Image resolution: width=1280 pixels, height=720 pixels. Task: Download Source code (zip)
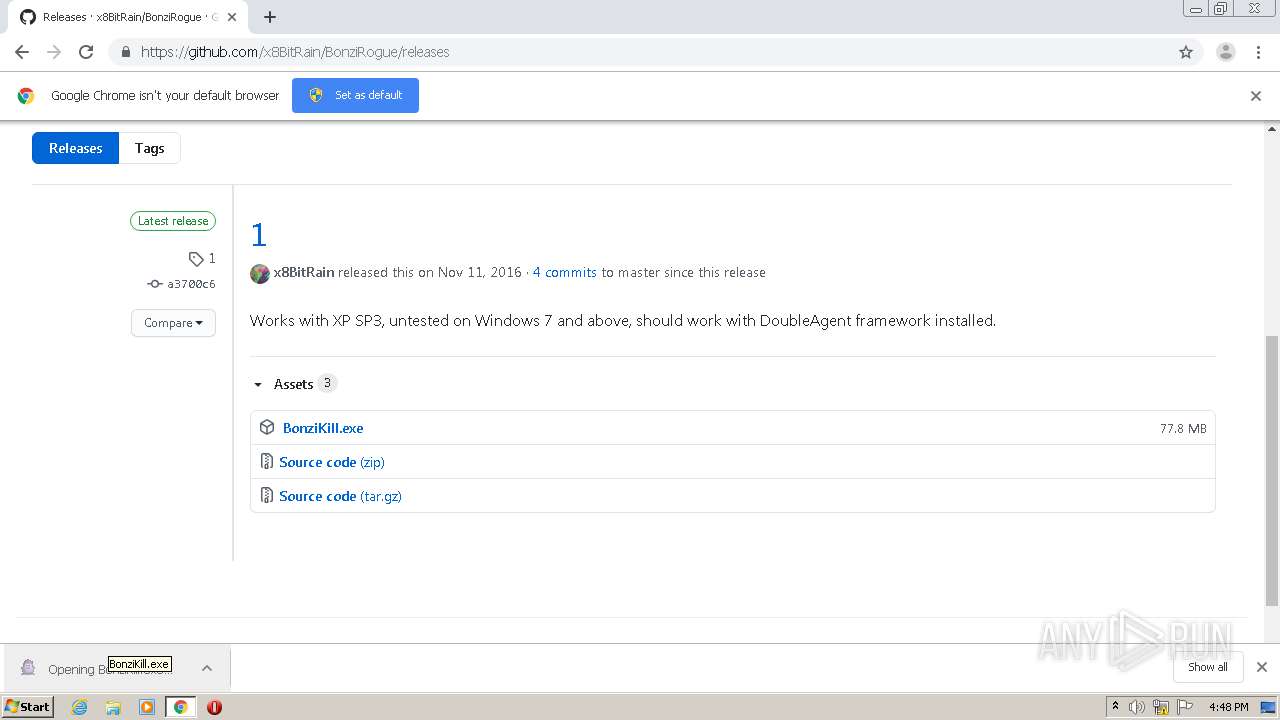332,462
